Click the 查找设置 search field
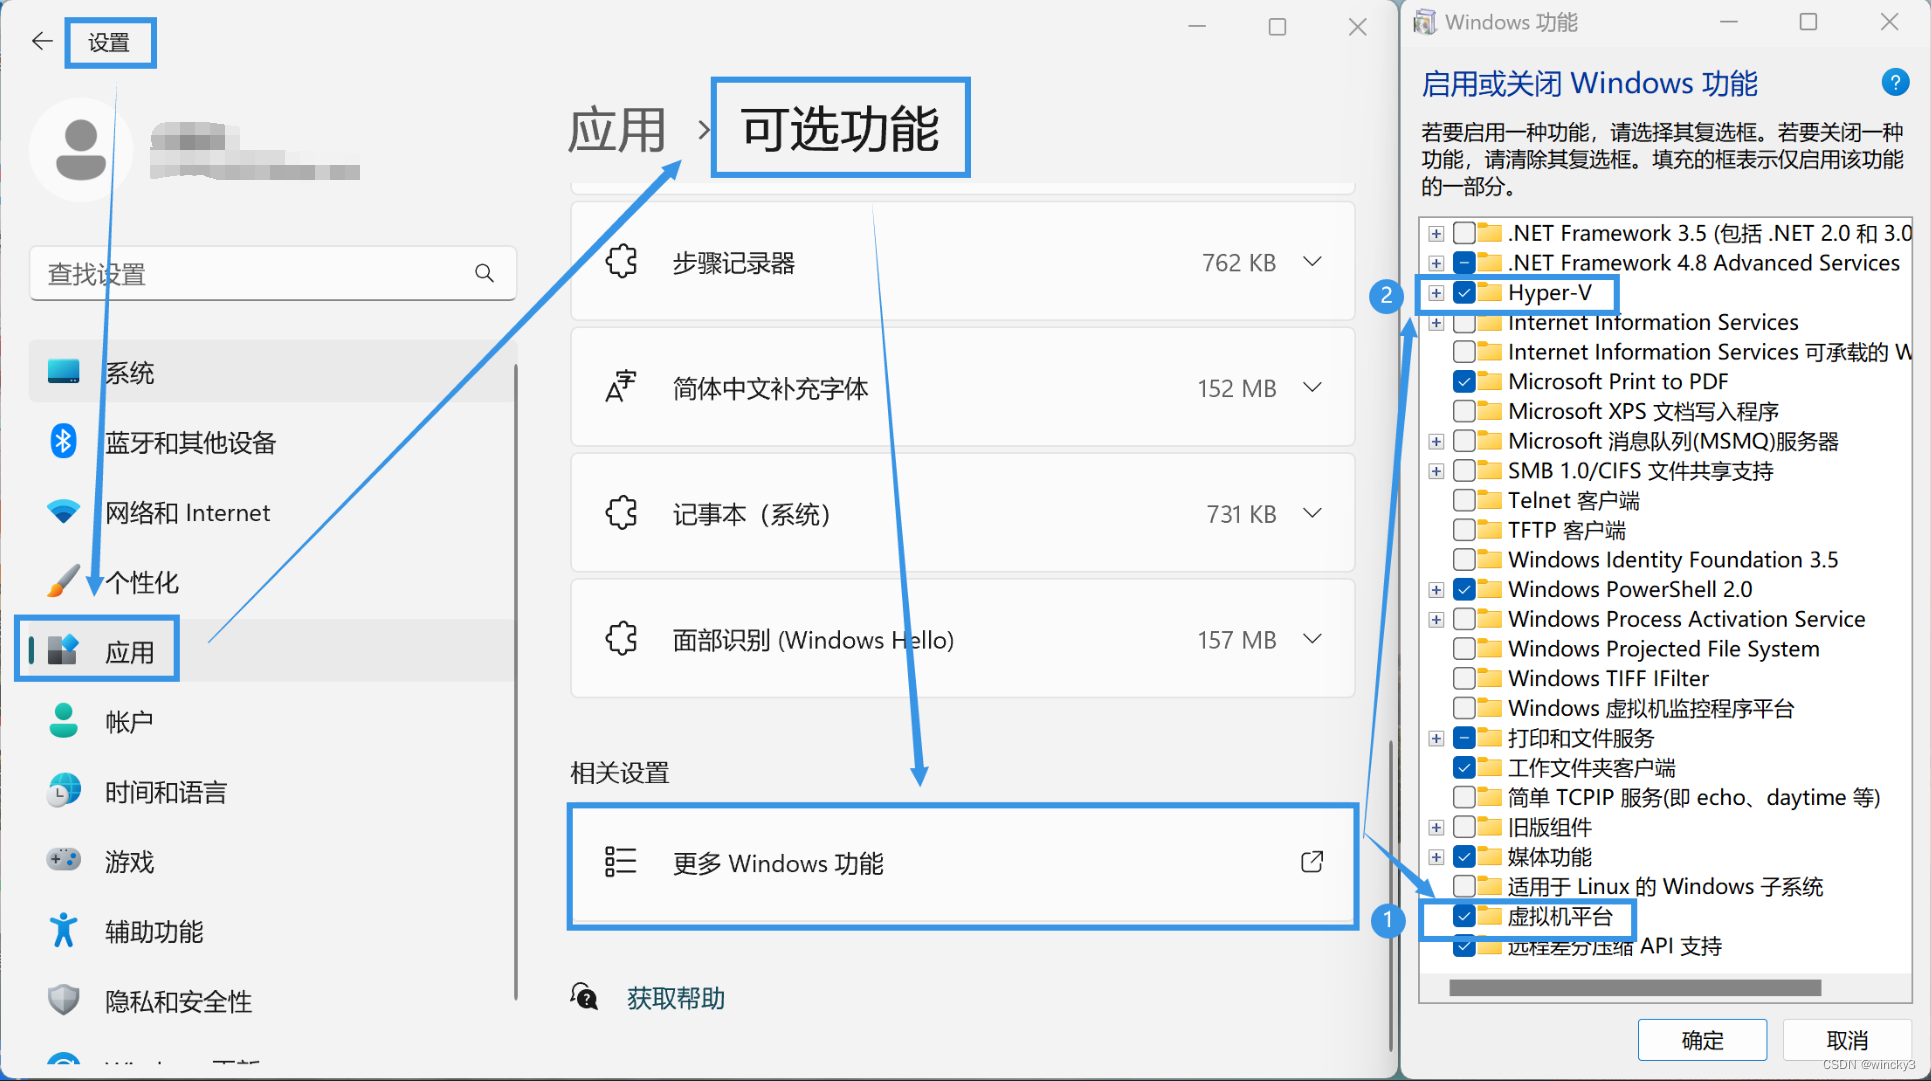The height and width of the screenshot is (1081, 1931). click(x=250, y=273)
